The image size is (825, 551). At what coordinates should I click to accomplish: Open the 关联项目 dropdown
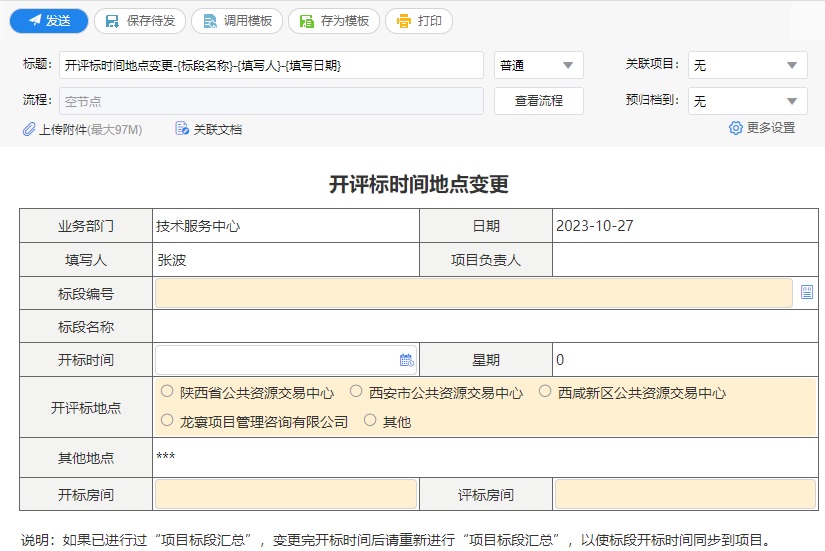[748, 65]
